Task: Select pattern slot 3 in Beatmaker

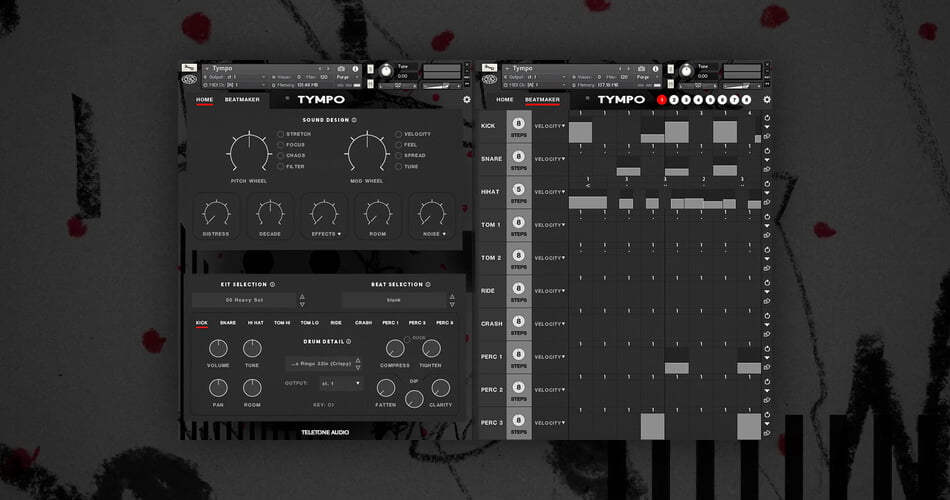Action: click(x=686, y=100)
